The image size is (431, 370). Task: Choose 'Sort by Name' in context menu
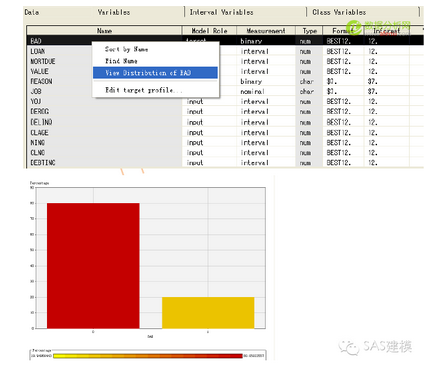pyautogui.click(x=126, y=49)
